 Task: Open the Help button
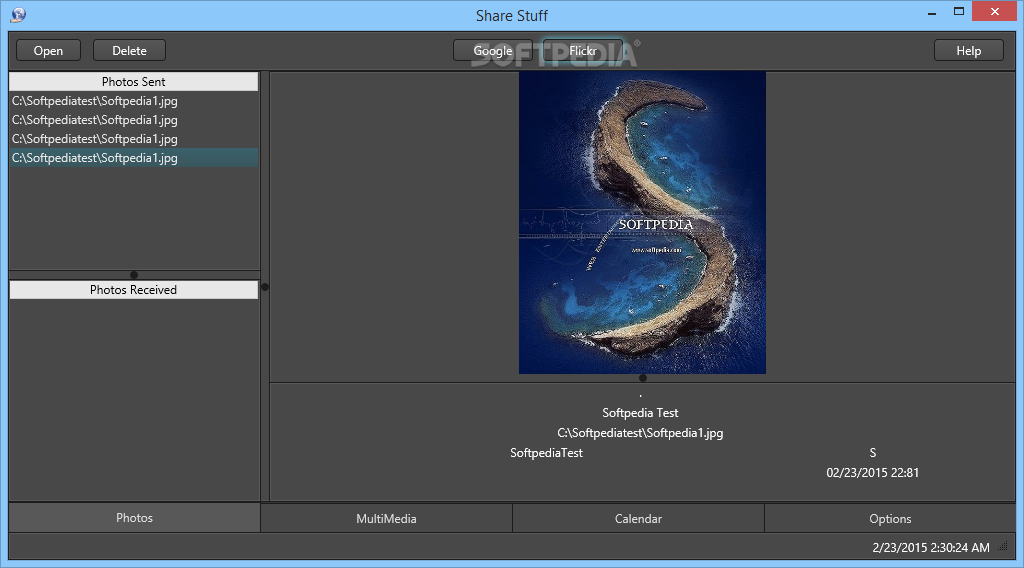coord(968,50)
